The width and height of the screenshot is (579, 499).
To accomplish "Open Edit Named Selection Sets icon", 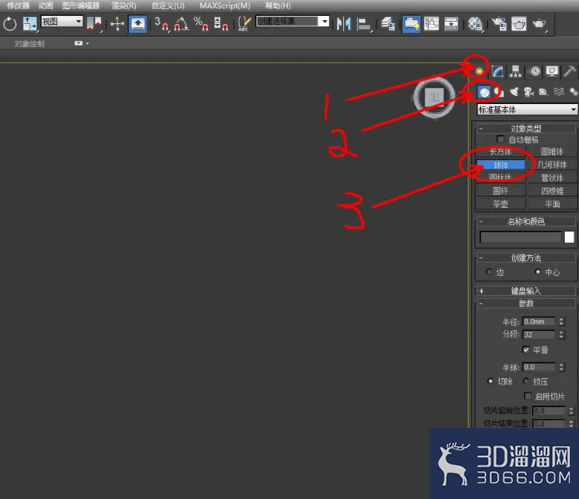I will 244,24.
